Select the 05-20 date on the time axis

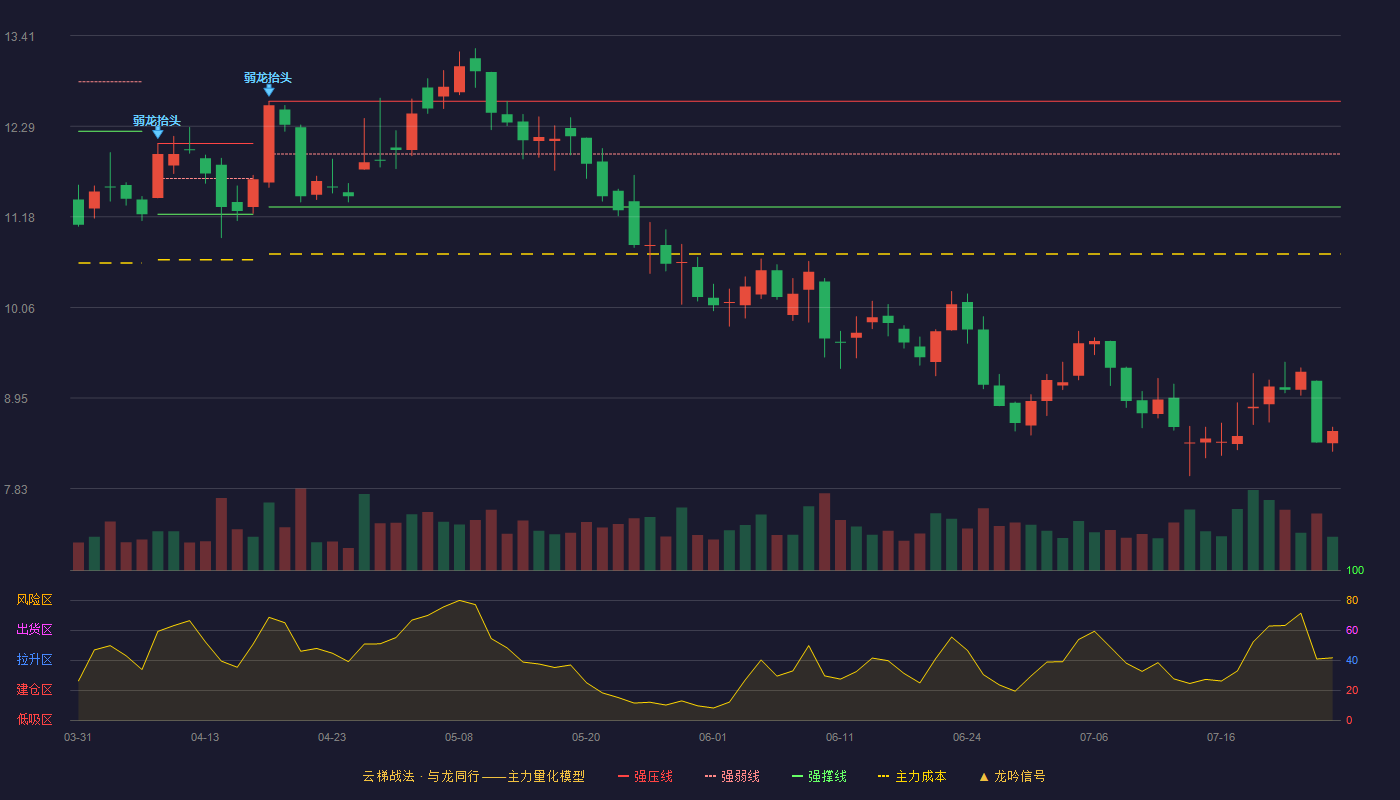coord(586,737)
